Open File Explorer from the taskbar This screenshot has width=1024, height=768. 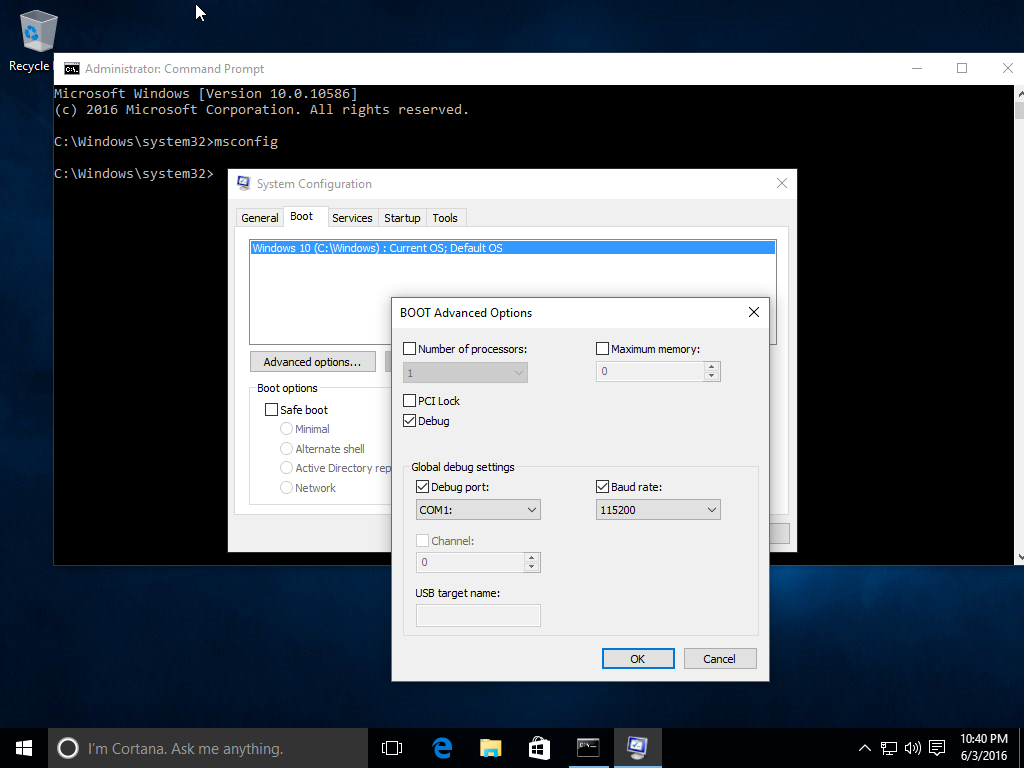pyautogui.click(x=490, y=748)
